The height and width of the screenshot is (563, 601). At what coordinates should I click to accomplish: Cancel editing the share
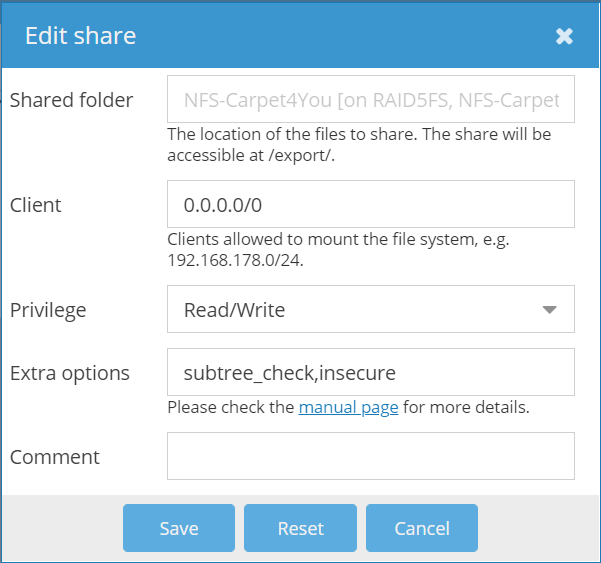click(421, 528)
